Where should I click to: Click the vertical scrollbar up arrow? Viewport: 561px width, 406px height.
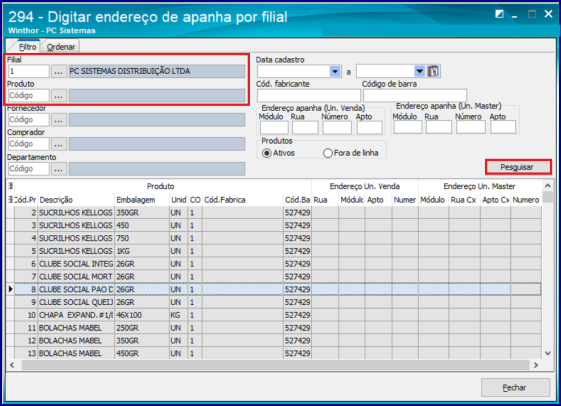(547, 186)
